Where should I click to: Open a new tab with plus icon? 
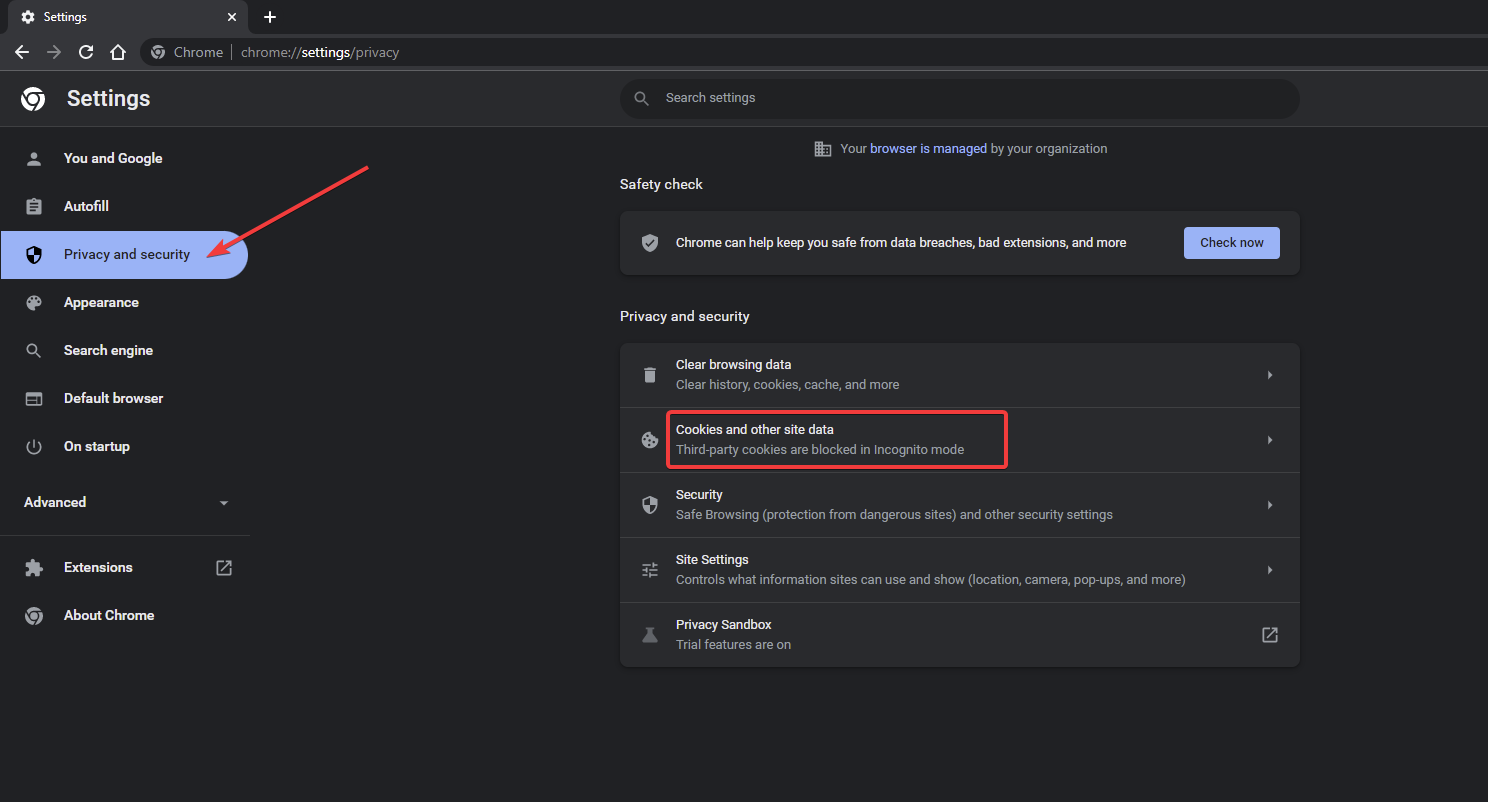[x=270, y=17]
